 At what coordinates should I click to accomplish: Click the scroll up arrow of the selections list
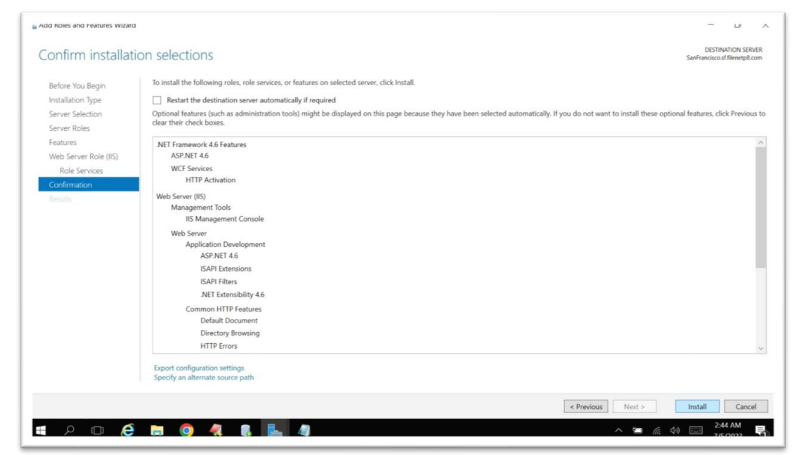click(761, 143)
